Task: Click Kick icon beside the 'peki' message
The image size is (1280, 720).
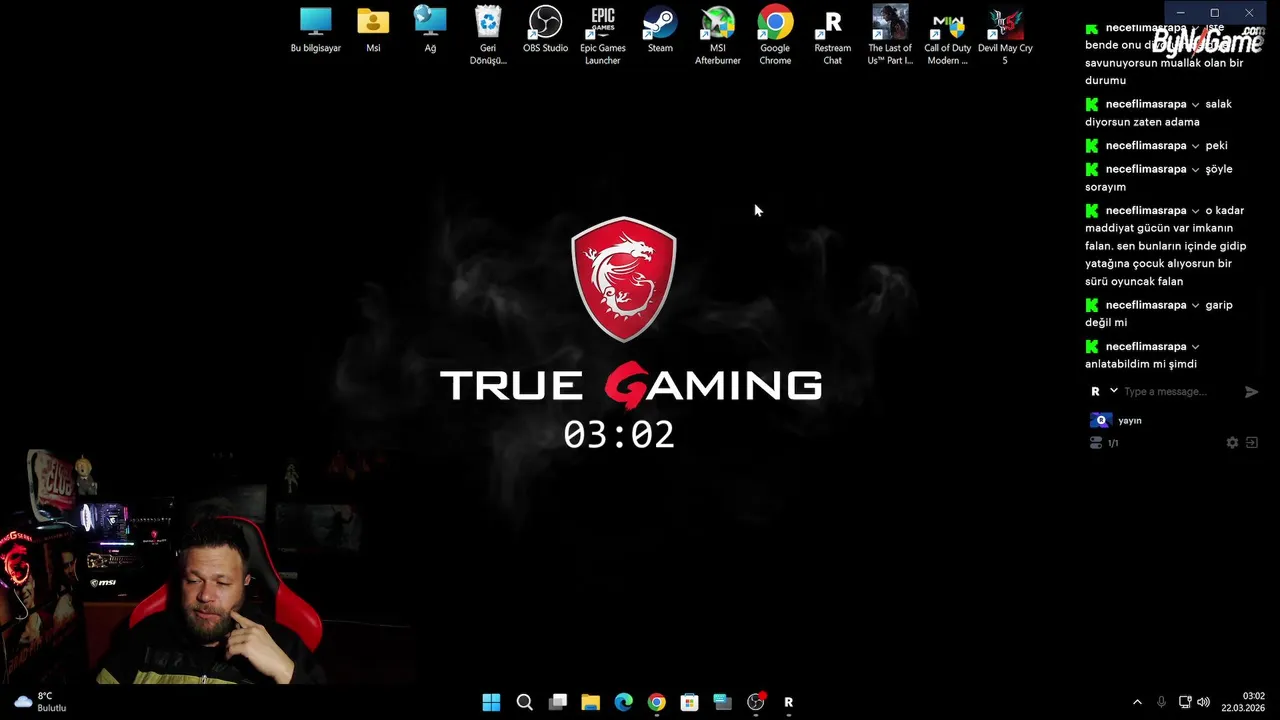Action: coord(1092,146)
